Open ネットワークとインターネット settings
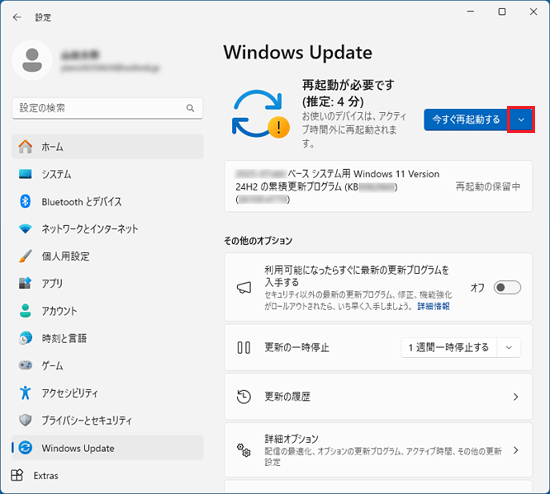The image size is (550, 494). coord(108,229)
